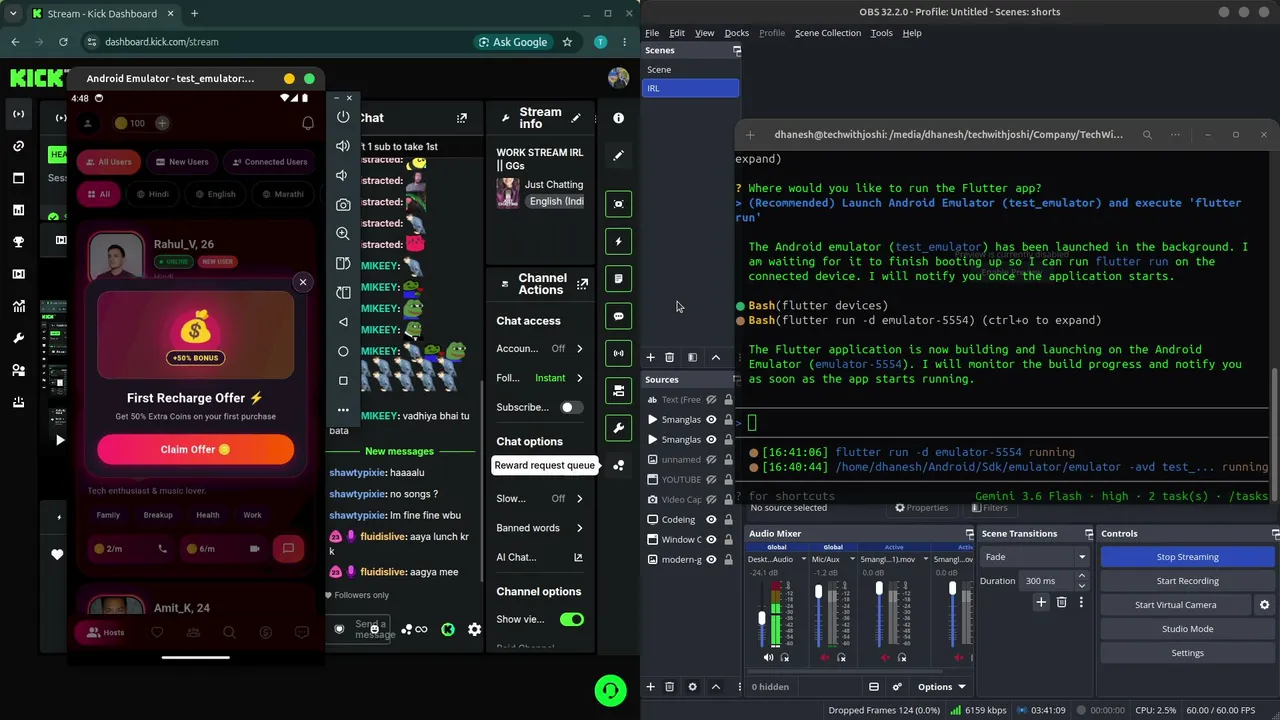Viewport: 1280px width, 720px height.
Task: Open the Docks menu in OBS
Action: [736, 33]
